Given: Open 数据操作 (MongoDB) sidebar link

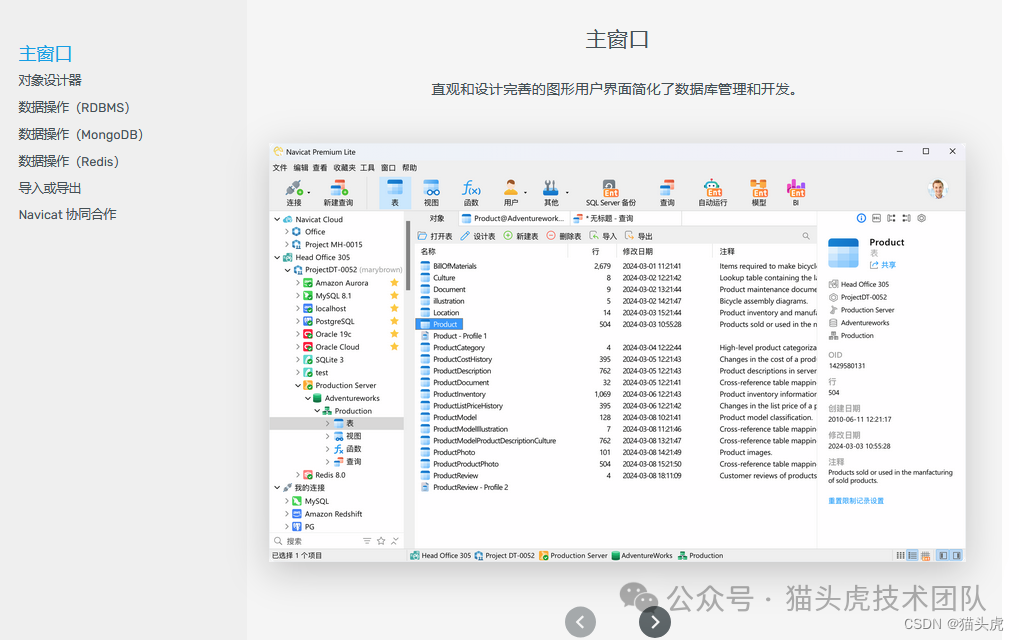Looking at the screenshot, I should (81, 134).
